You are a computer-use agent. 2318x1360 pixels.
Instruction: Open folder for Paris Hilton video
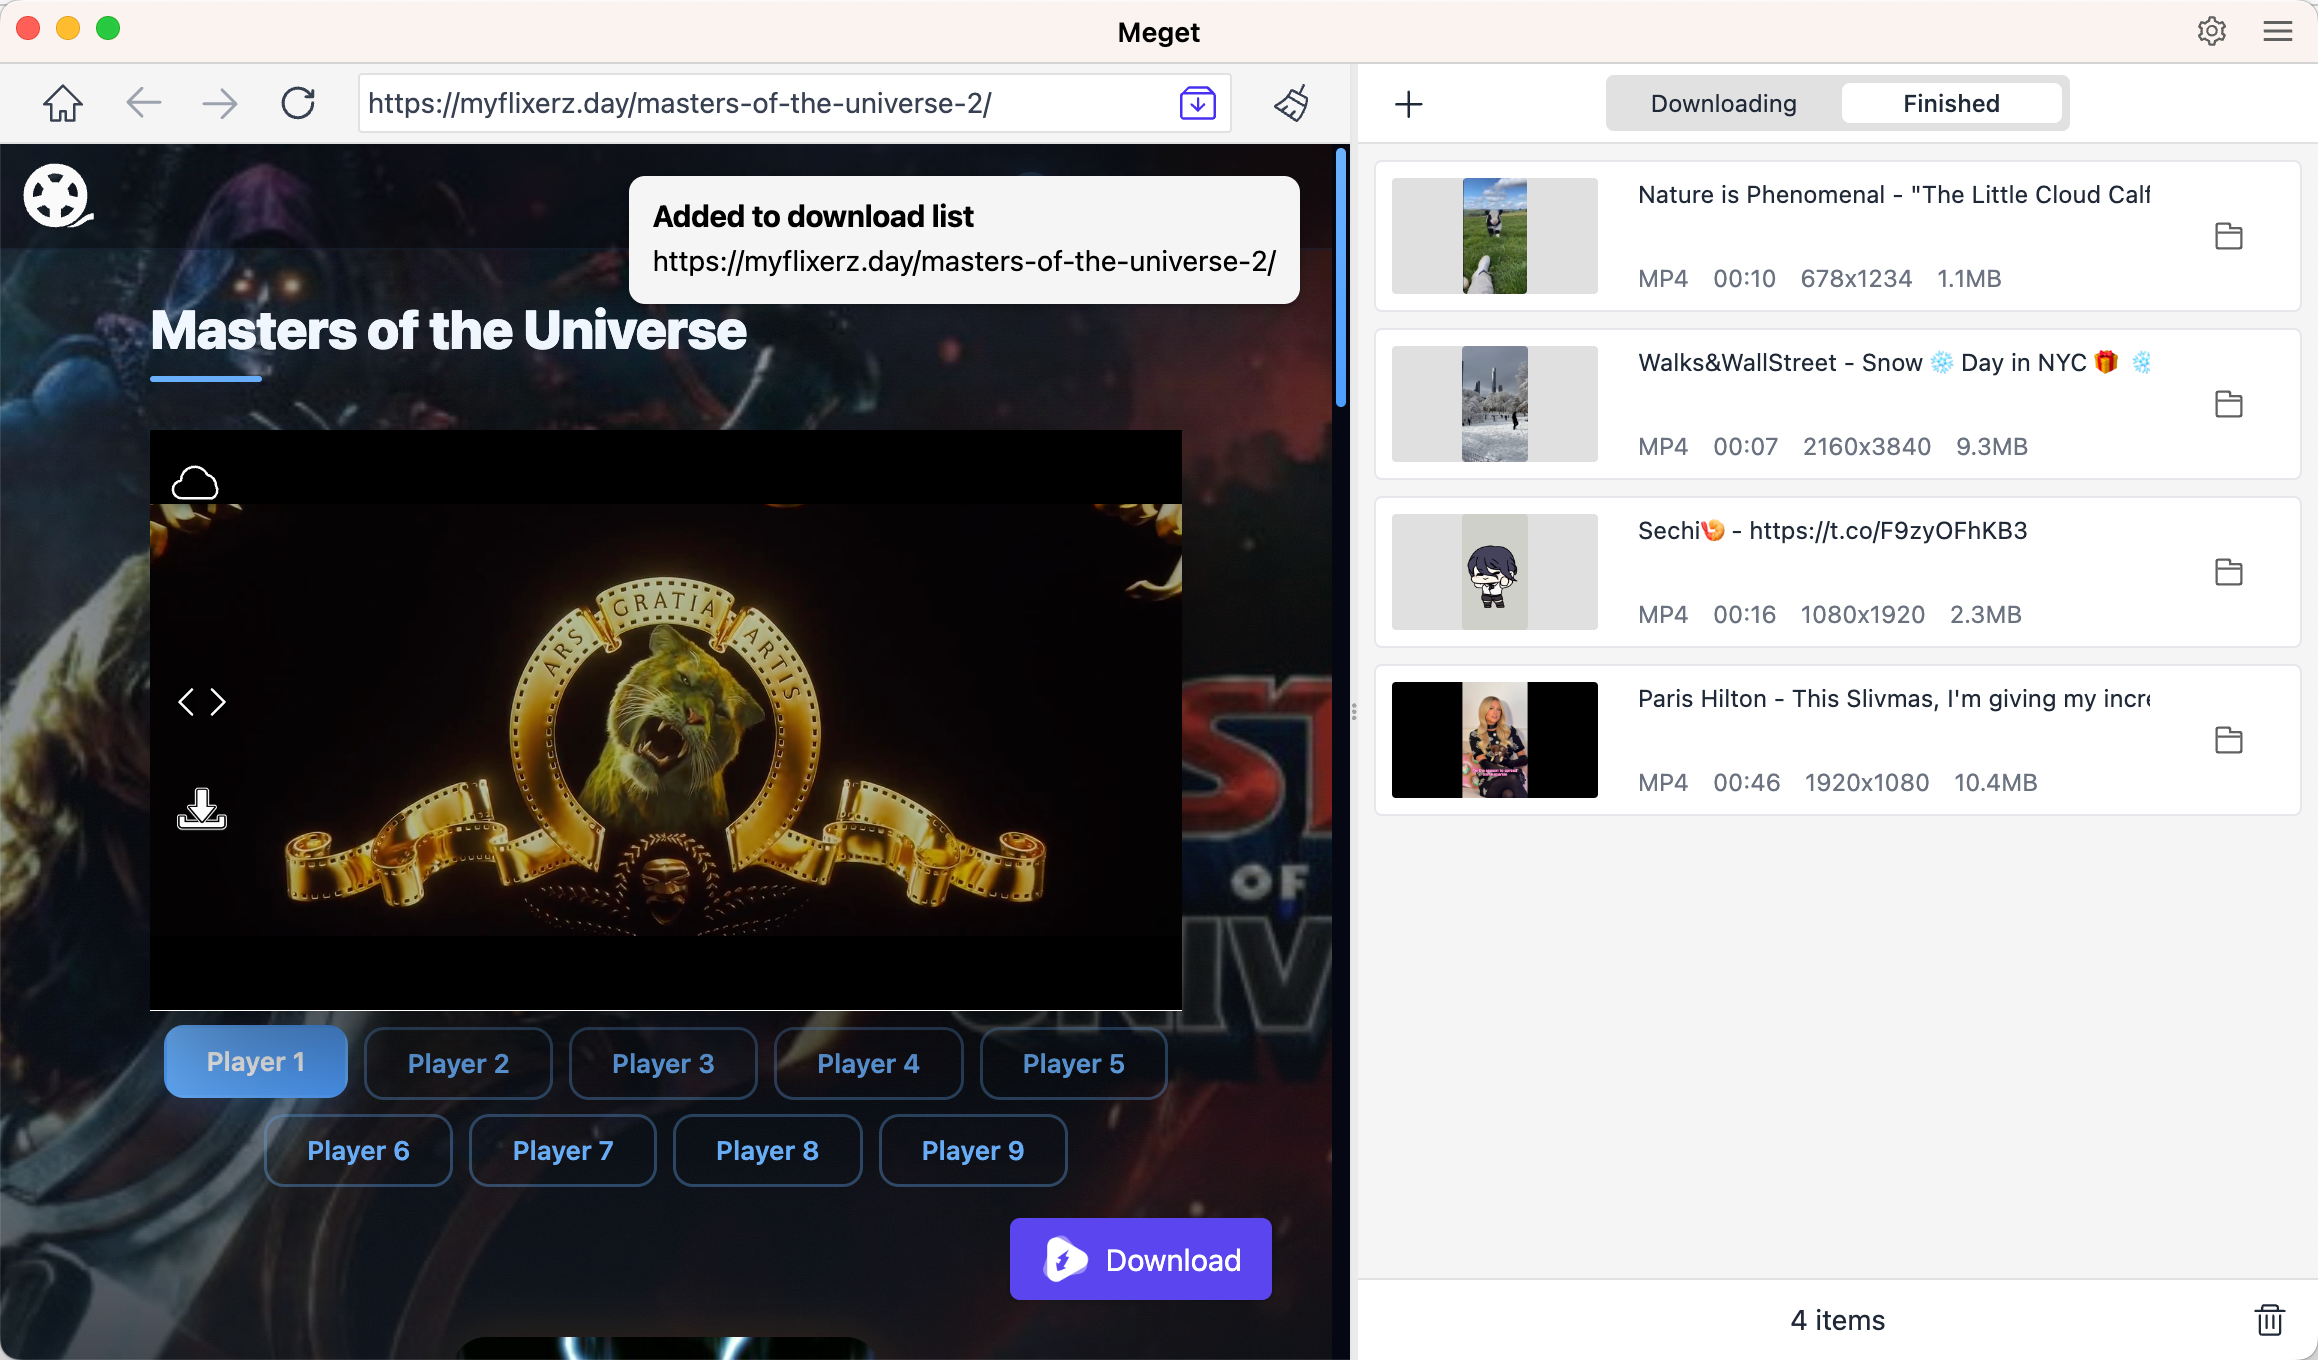pos(2228,740)
